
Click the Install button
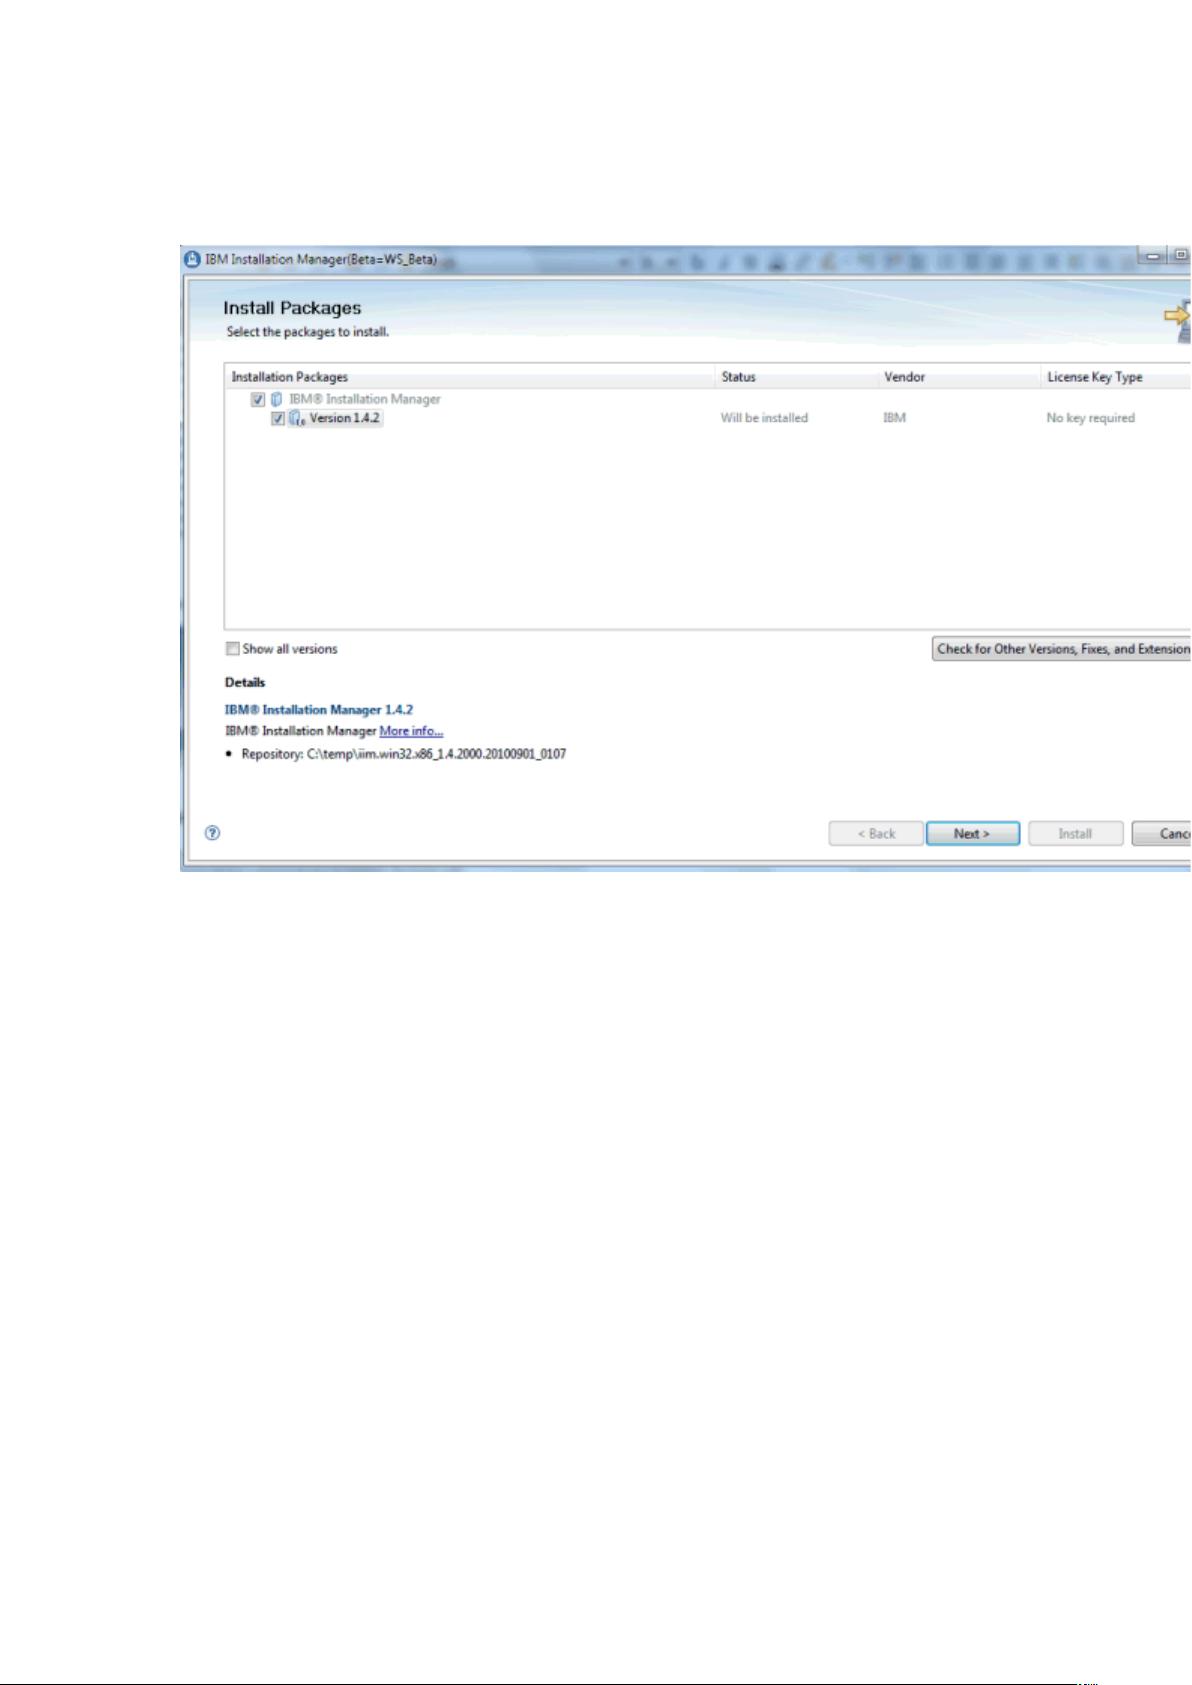point(1076,834)
